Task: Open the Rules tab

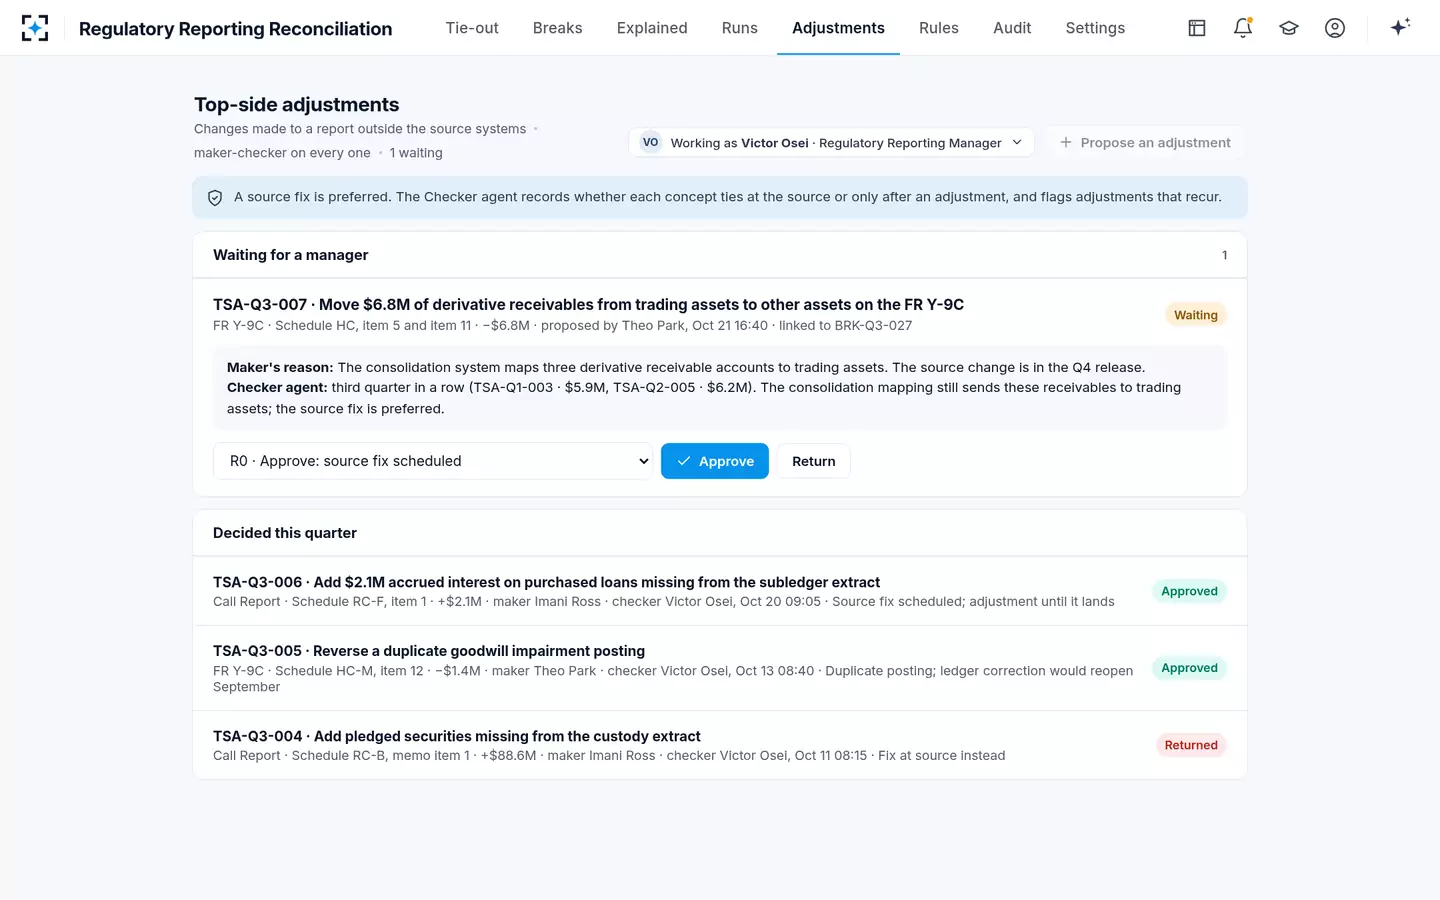Action: click(939, 28)
